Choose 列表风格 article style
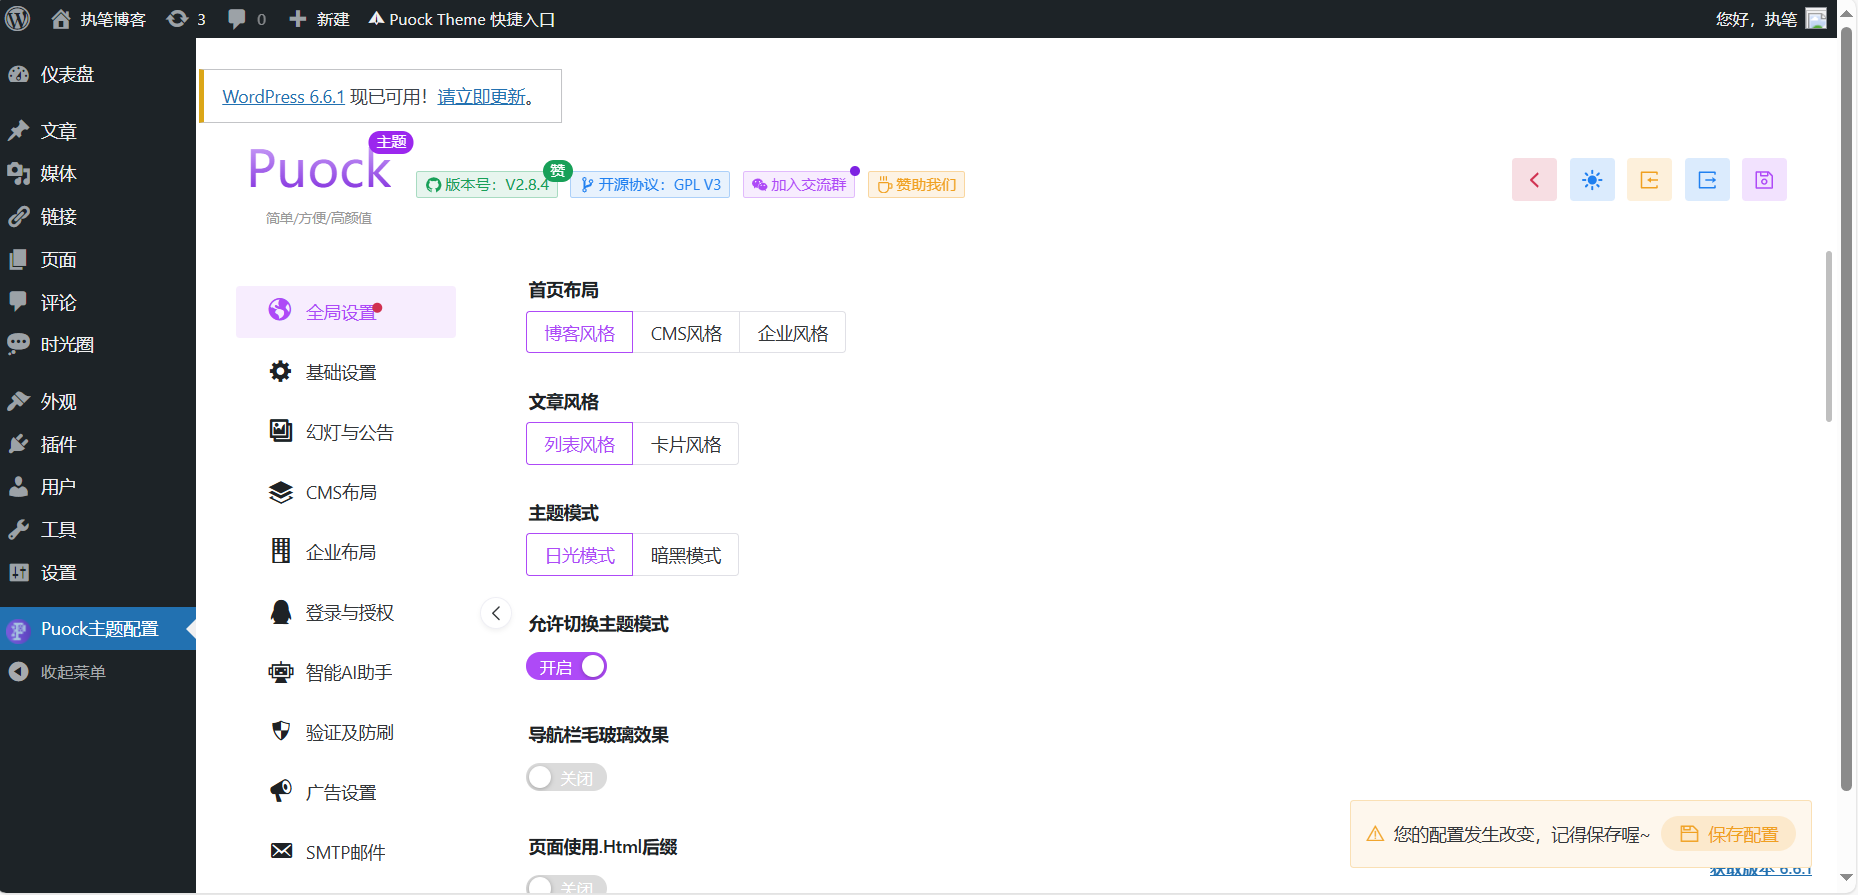 [580, 444]
